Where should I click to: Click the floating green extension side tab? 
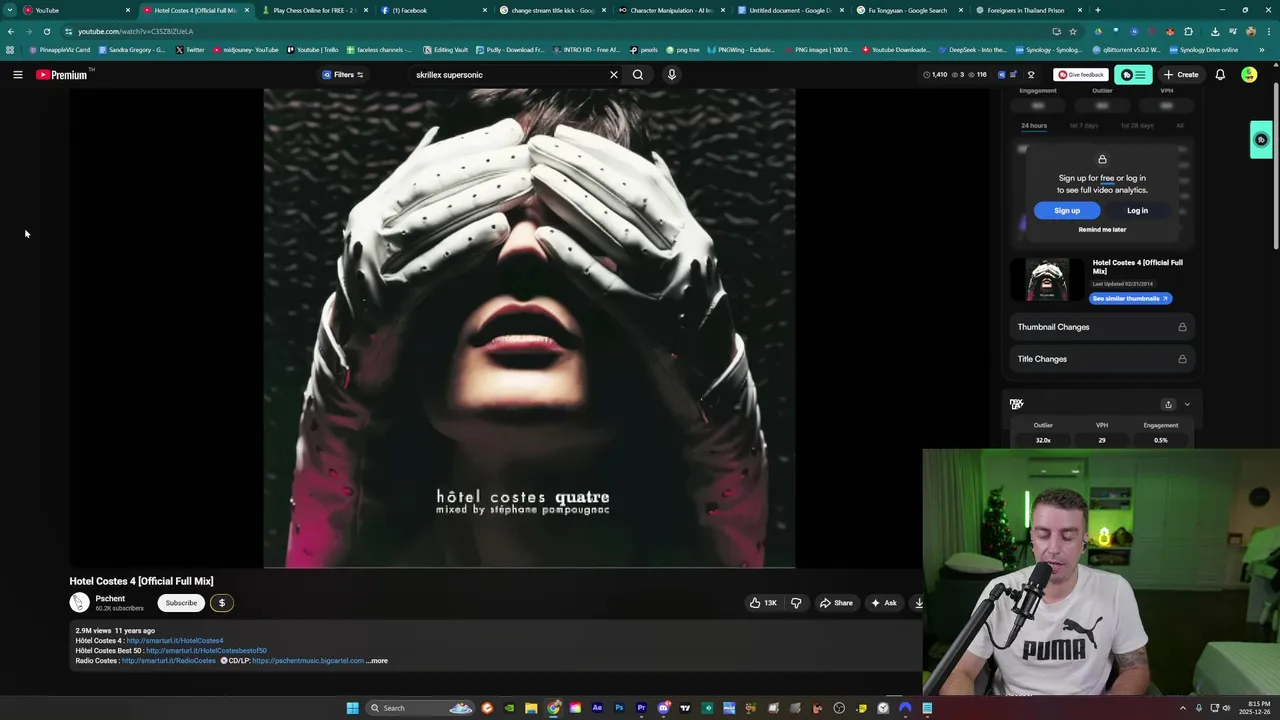point(1261,140)
